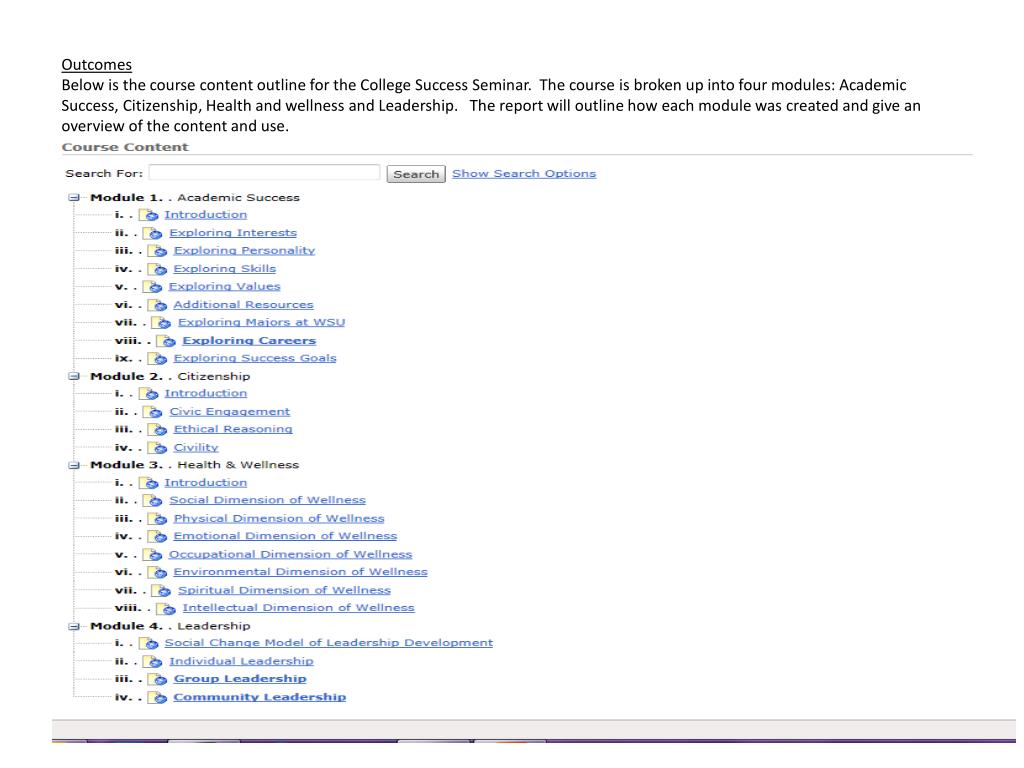The height and width of the screenshot is (768, 1024).
Task: Collapse Module 1 Academic Success
Action: point(74,197)
